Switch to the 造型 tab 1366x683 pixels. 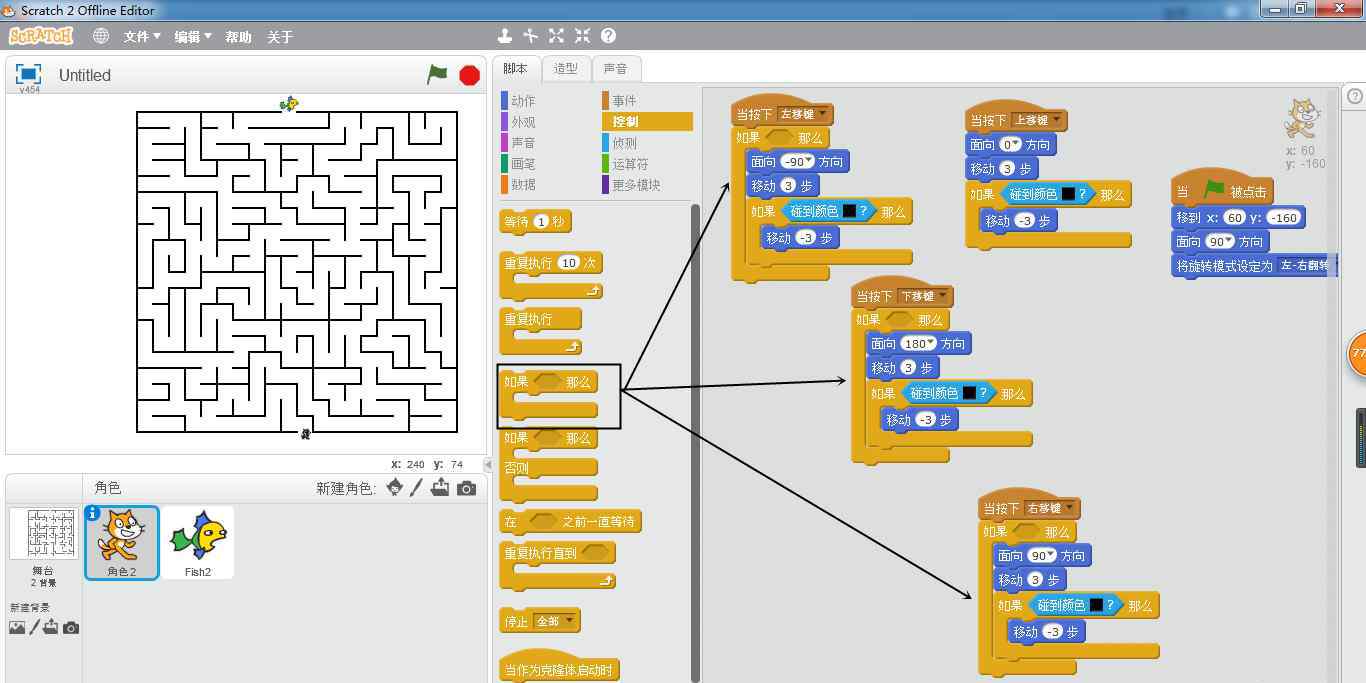coord(565,68)
